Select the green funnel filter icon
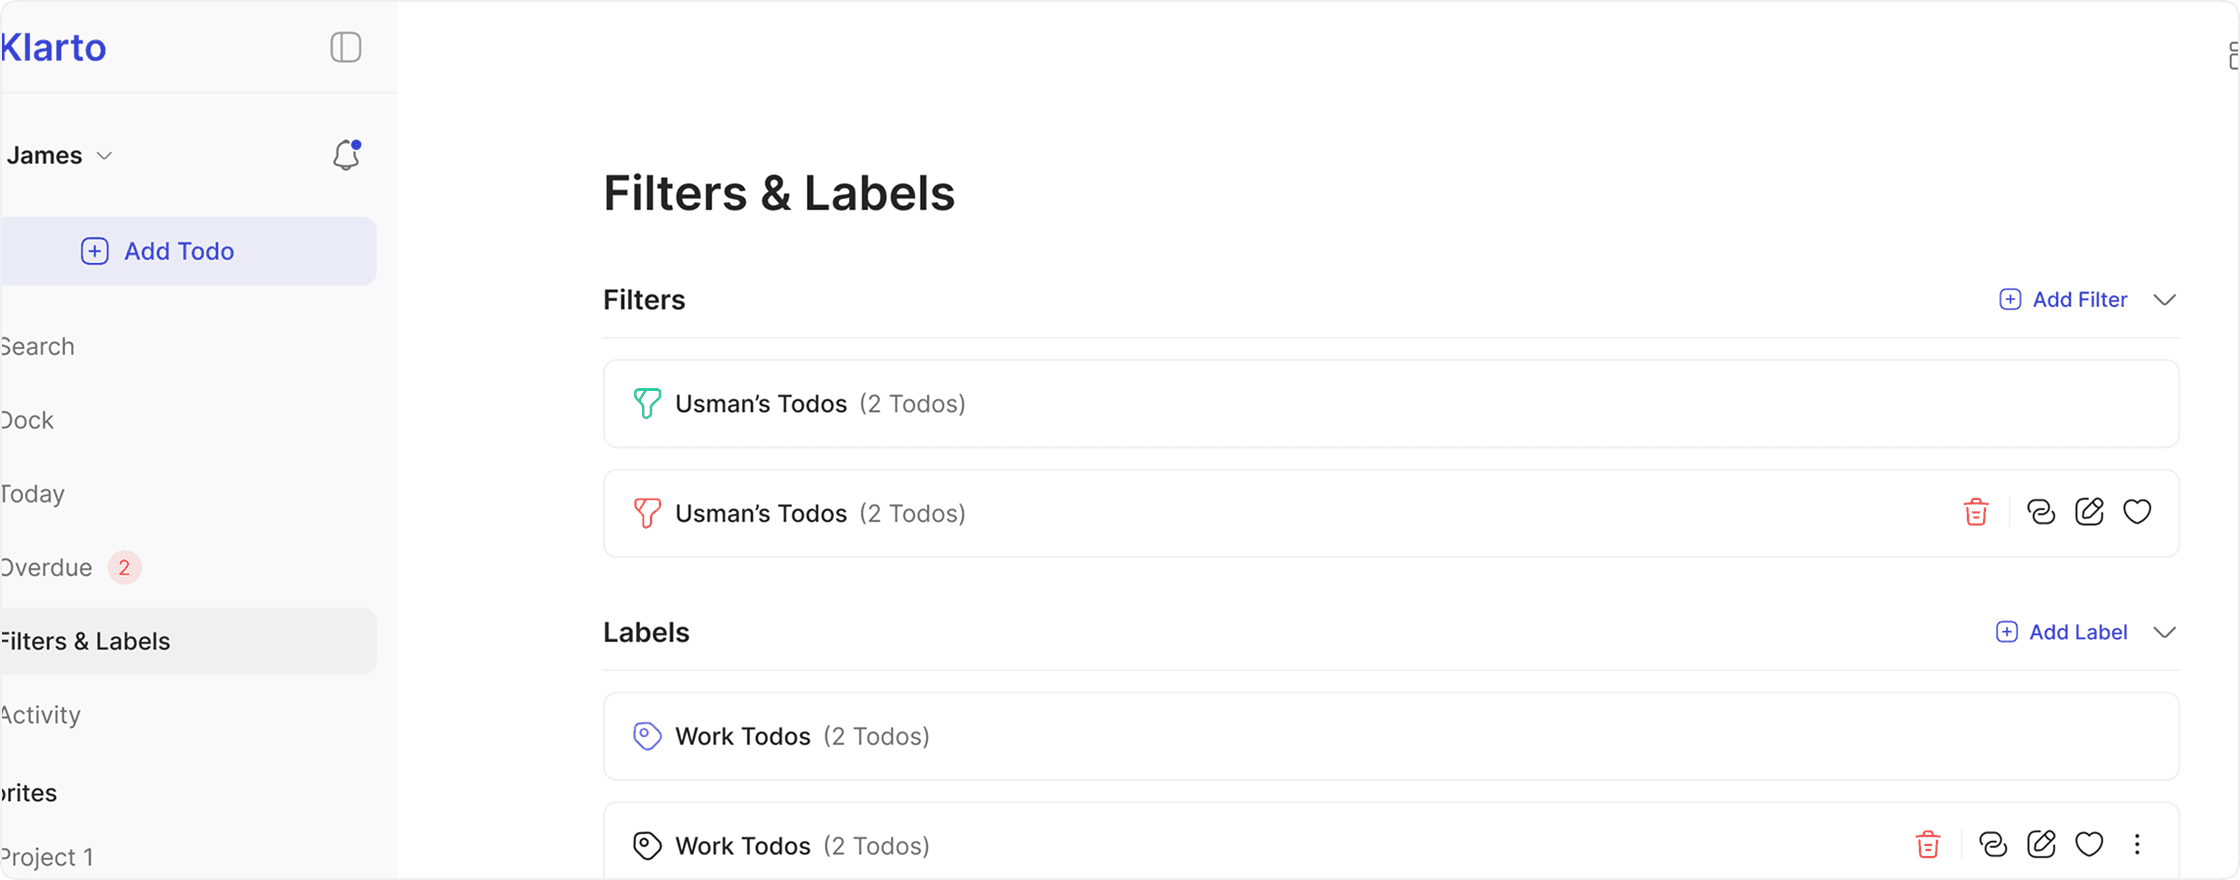 pyautogui.click(x=646, y=404)
